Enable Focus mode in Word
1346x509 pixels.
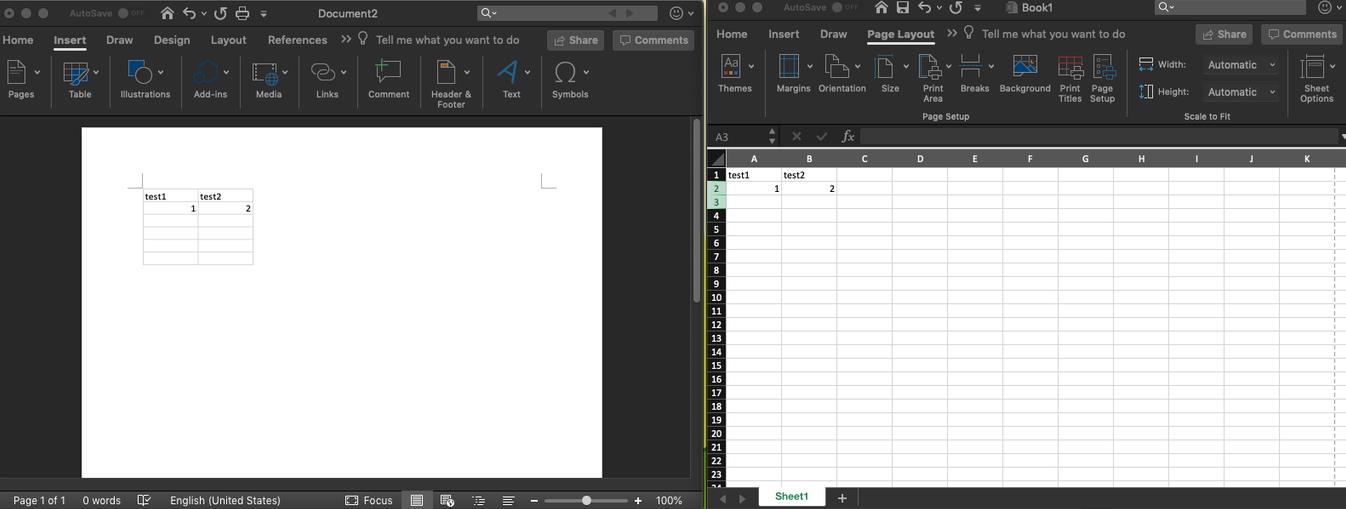(x=368, y=500)
